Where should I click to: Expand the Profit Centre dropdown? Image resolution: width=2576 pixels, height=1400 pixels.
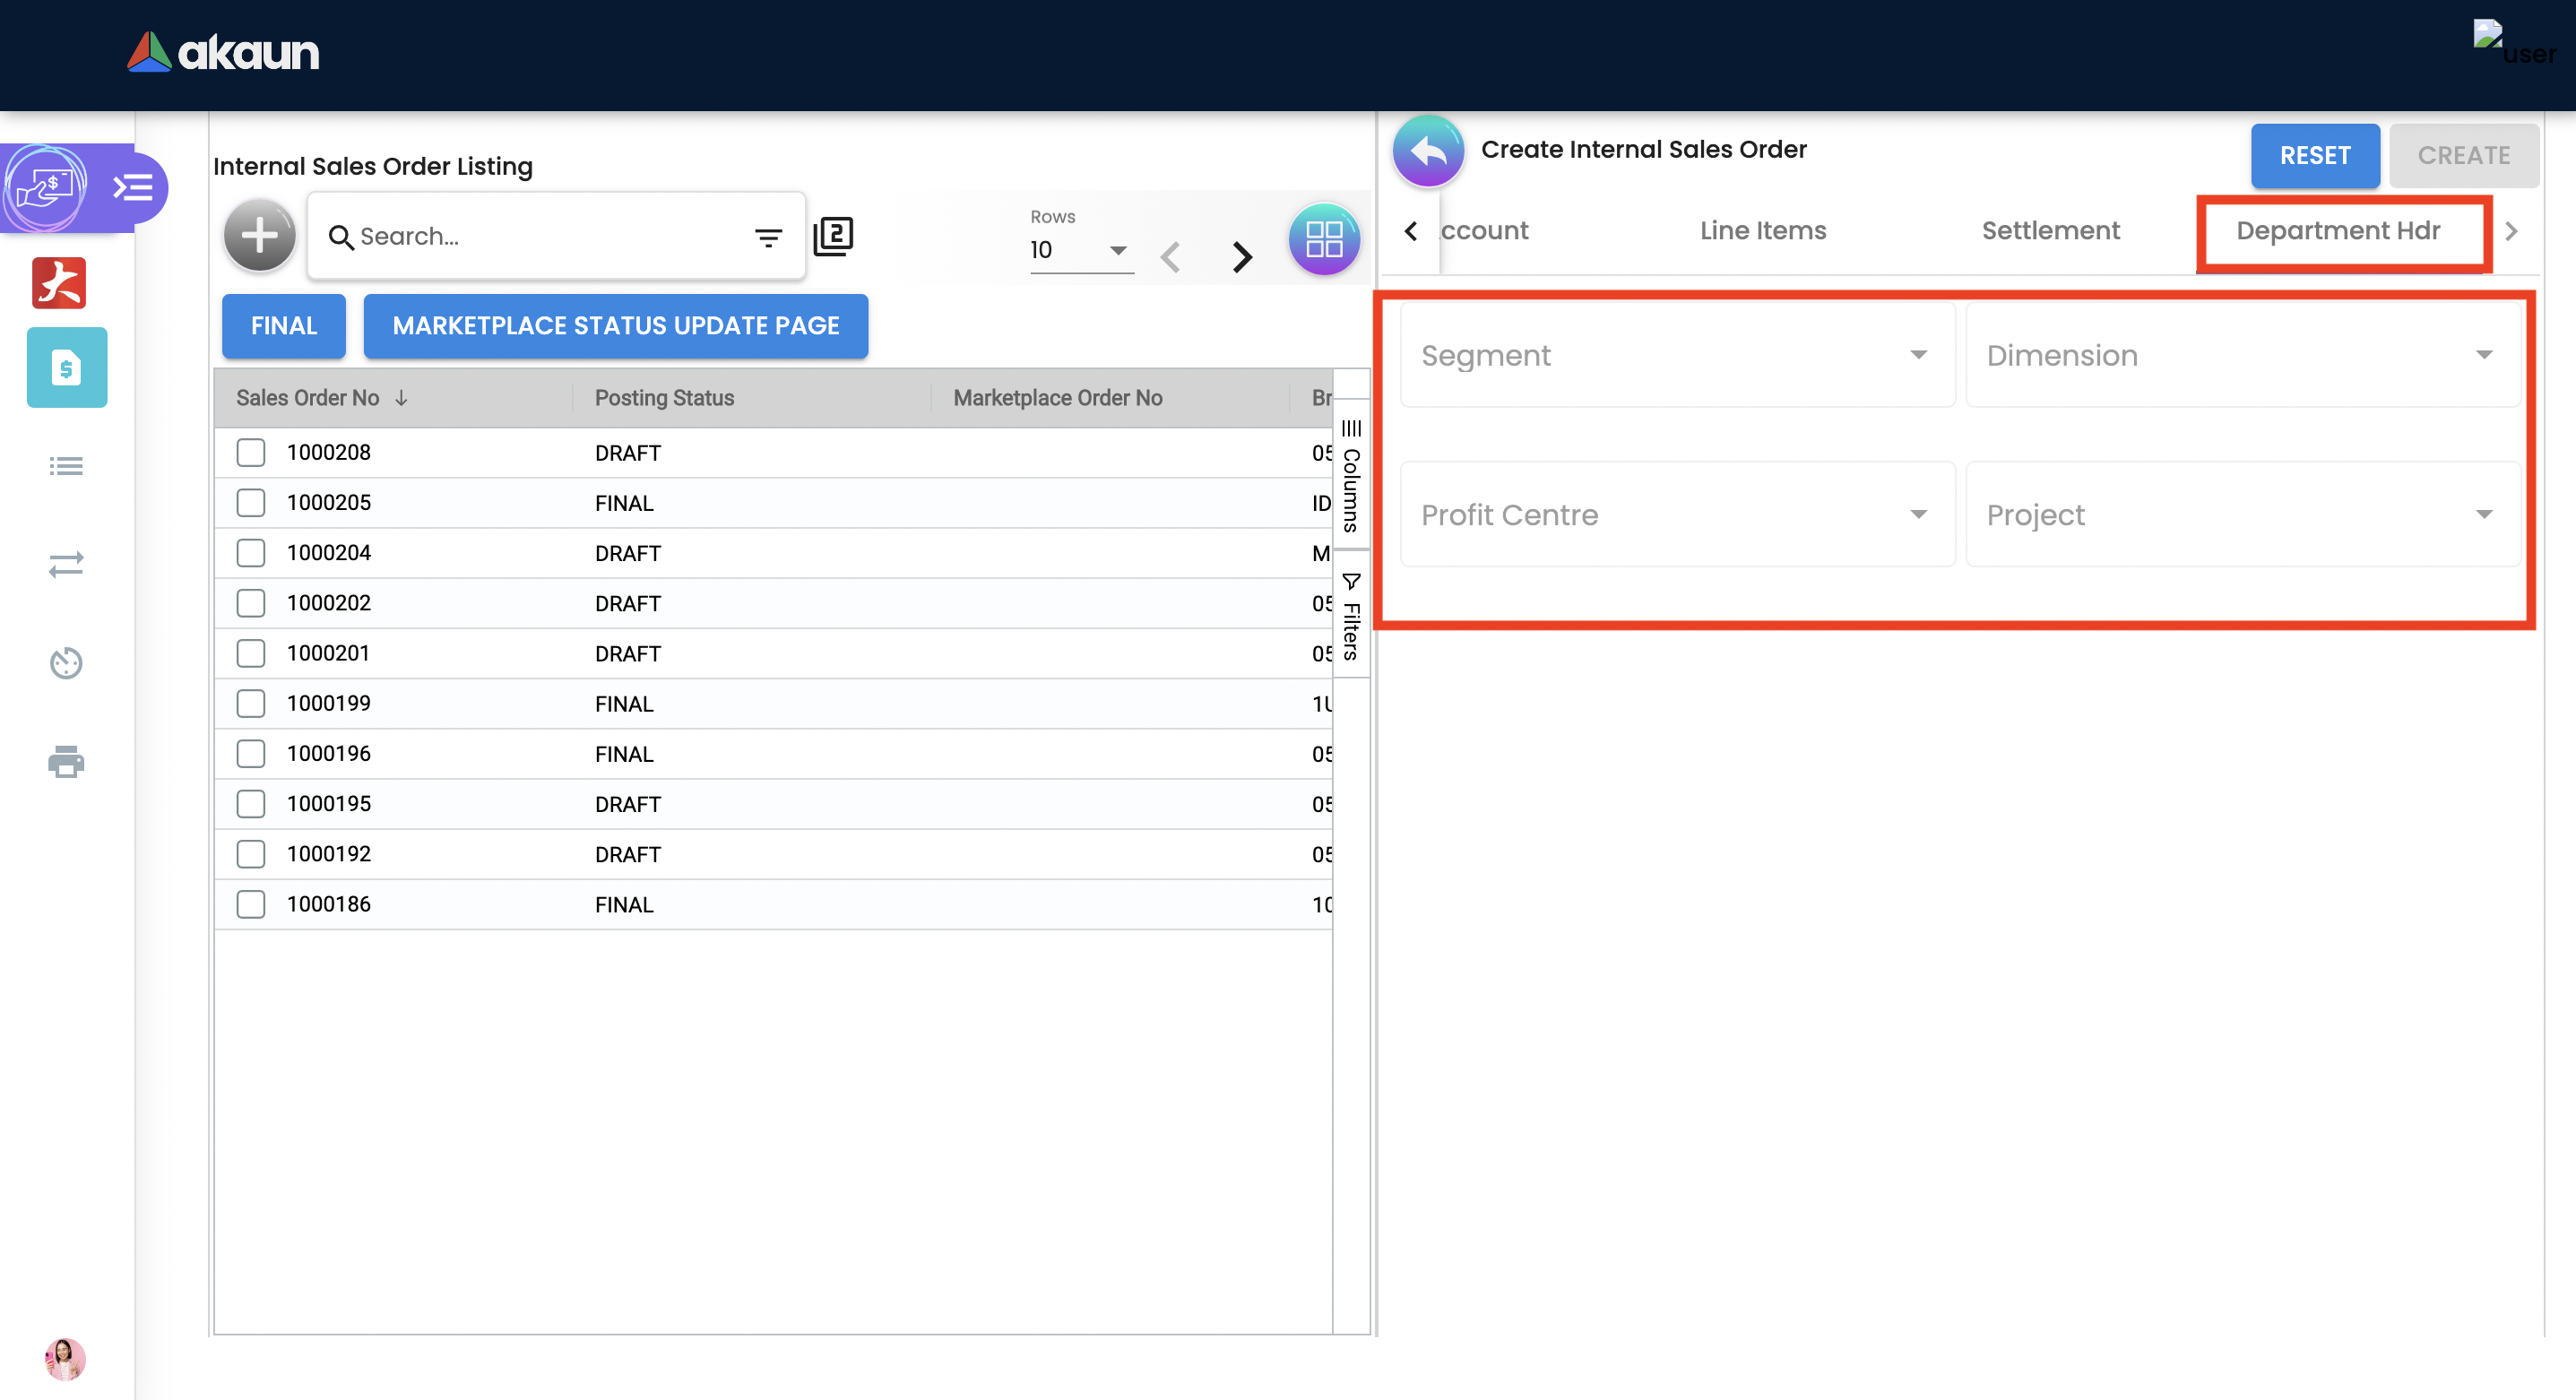coord(1676,514)
